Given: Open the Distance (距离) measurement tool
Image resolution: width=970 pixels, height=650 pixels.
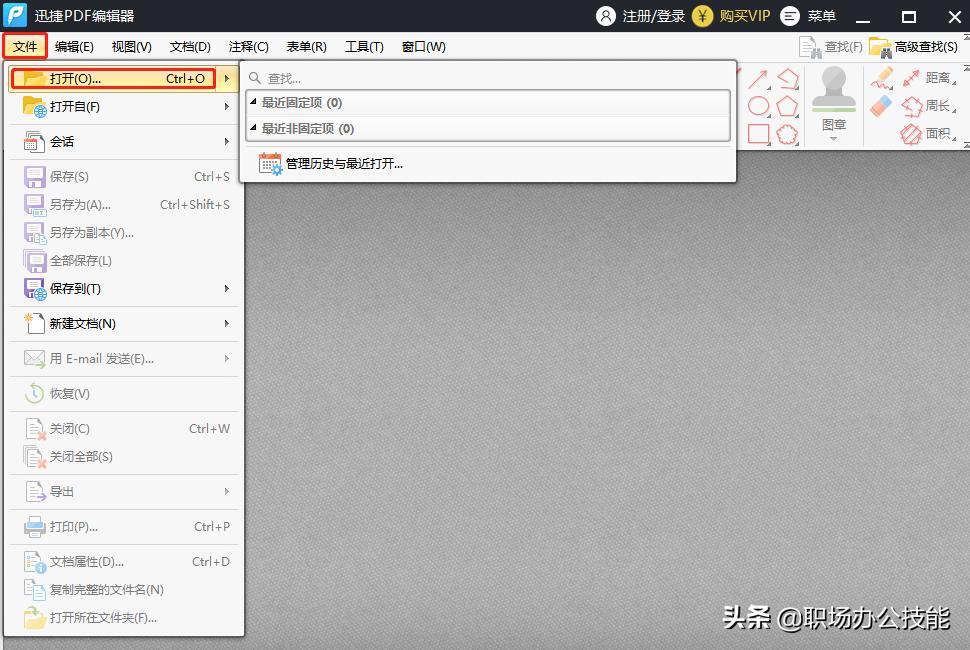Looking at the screenshot, I should pyautogui.click(x=939, y=78).
